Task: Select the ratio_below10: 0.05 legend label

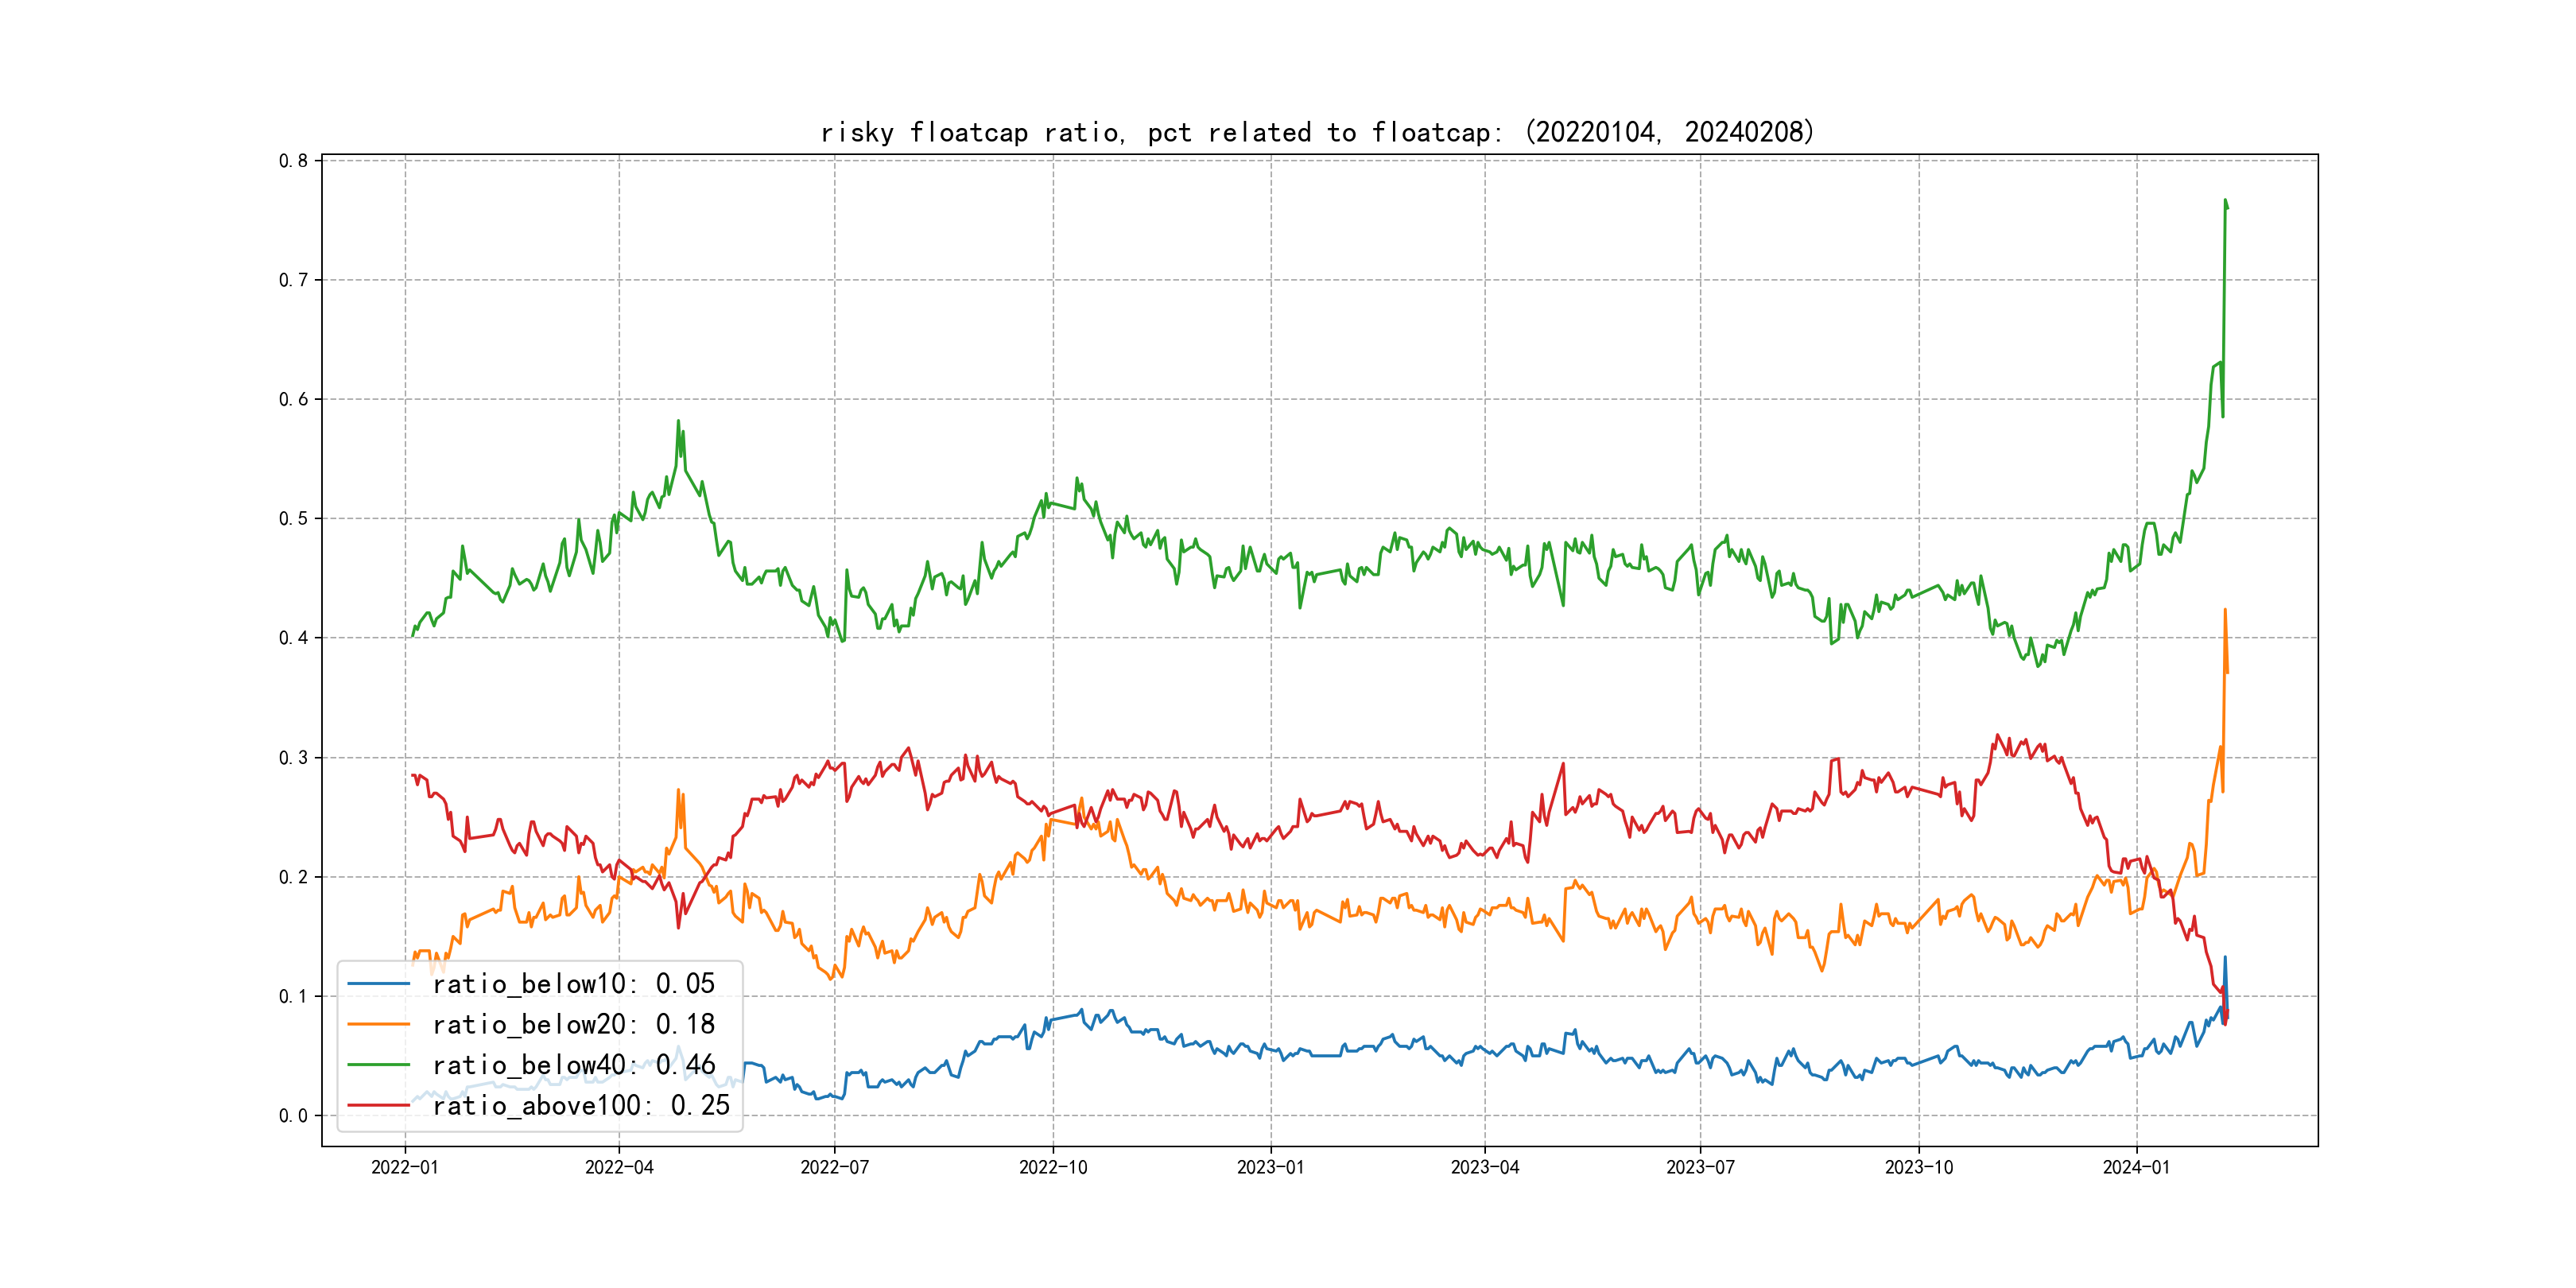Action: 573,984
